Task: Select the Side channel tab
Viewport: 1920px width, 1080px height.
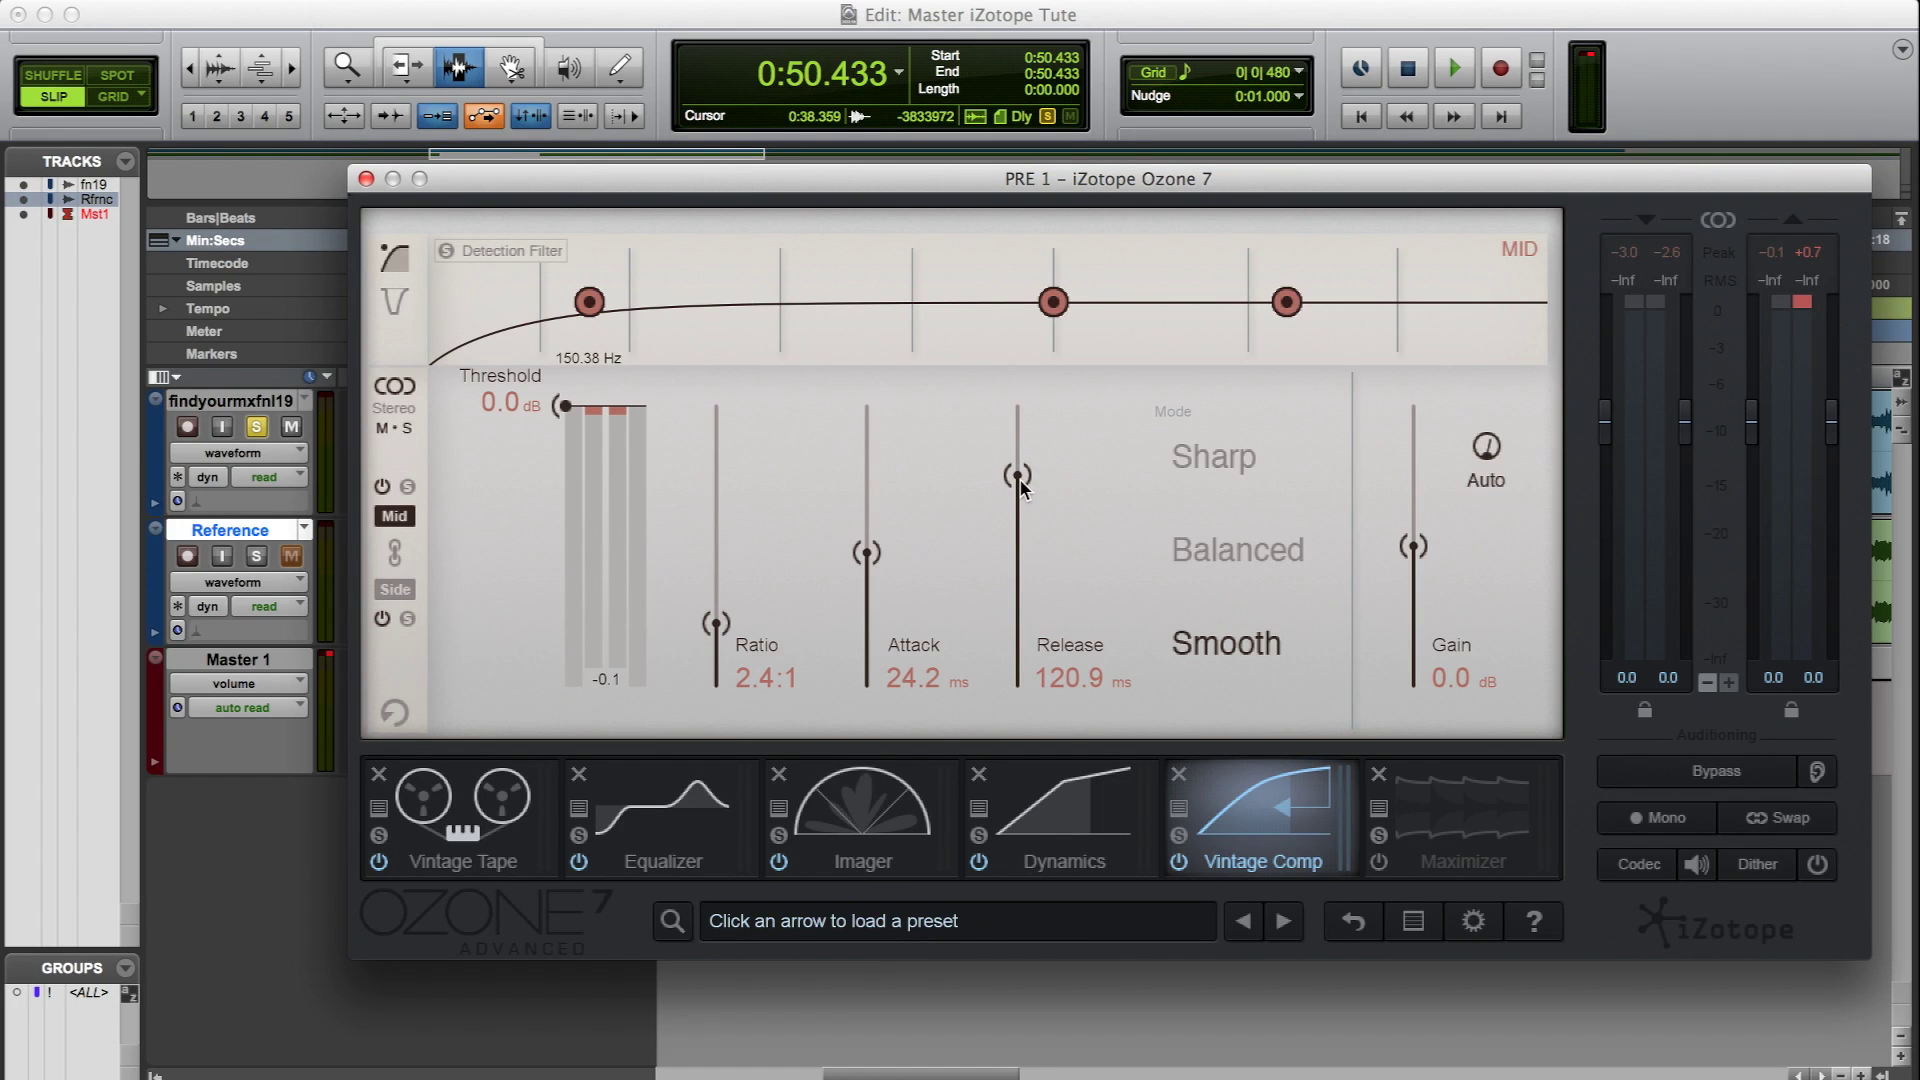Action: point(394,589)
